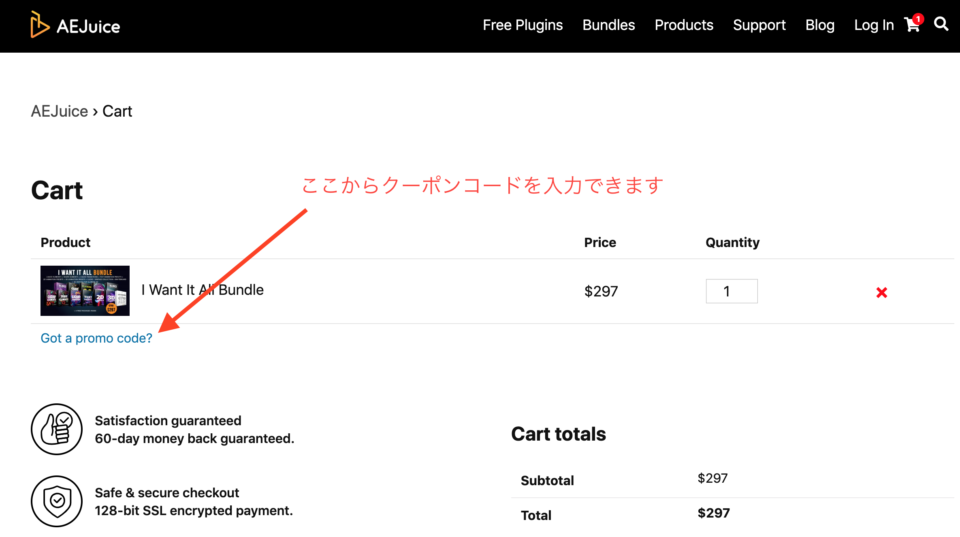Viewport: 960px width, 537px height.
Task: Click the AEJuice logo in header
Action: pos(75,25)
